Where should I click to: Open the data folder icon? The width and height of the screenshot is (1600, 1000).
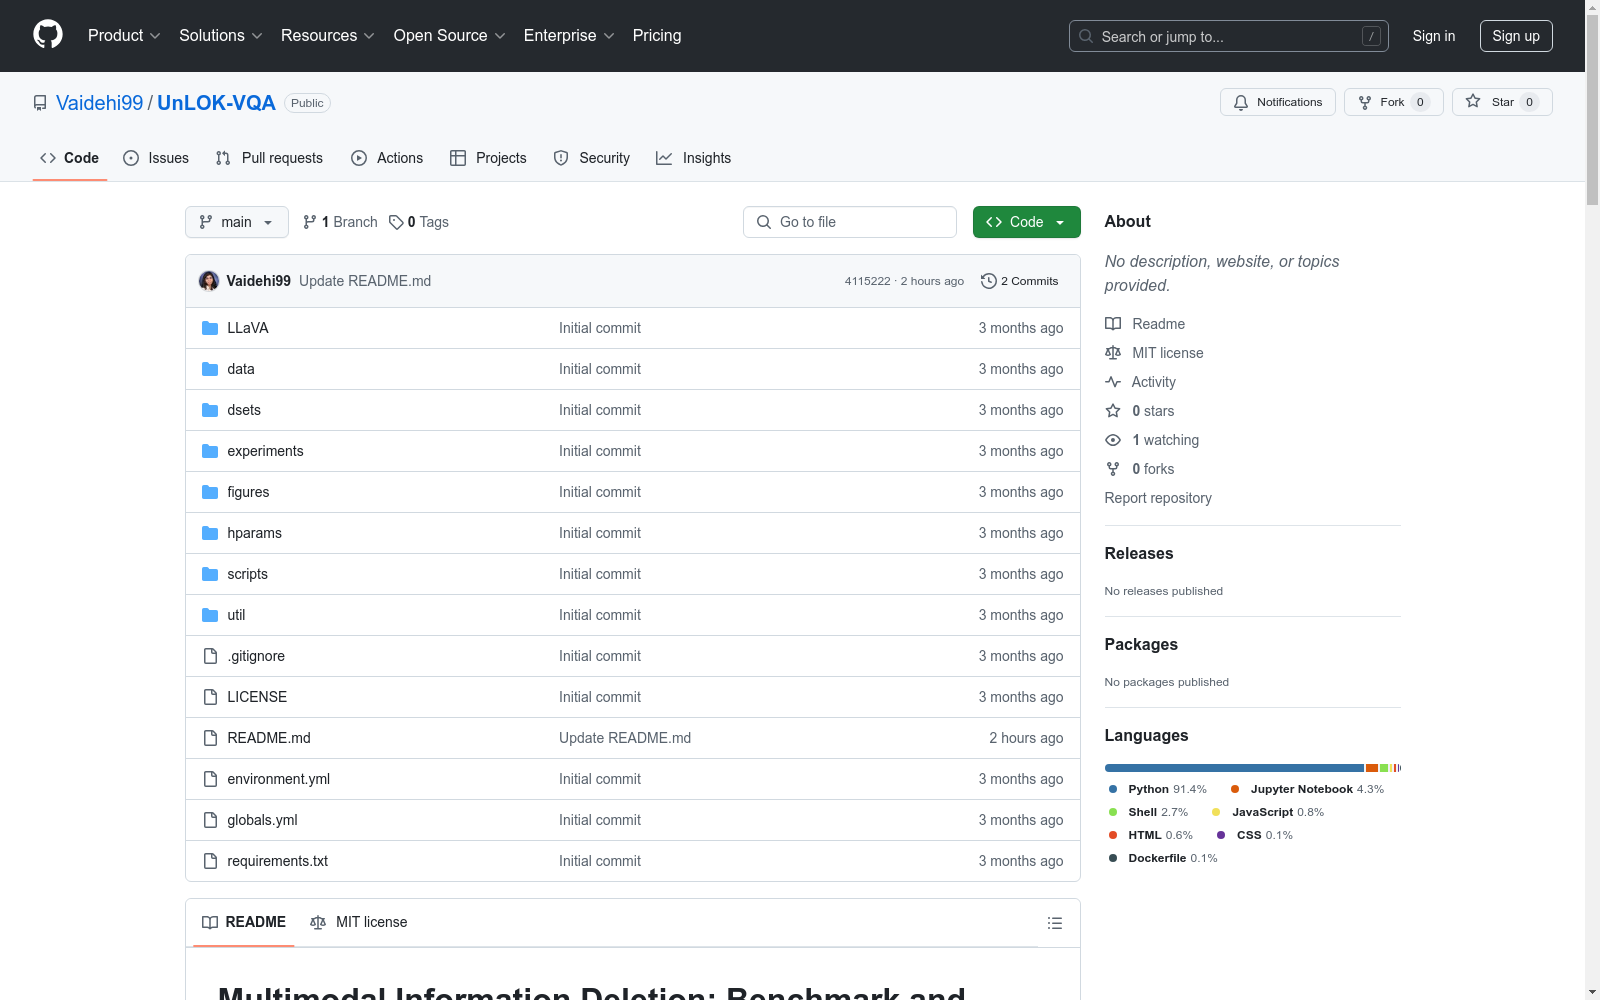pos(210,369)
